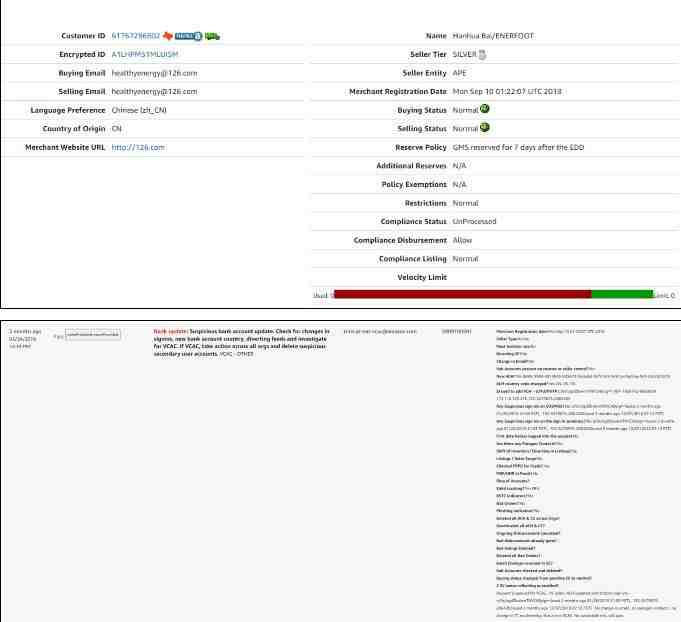Click the red Texas-shaped icon beside Customer ID
Viewport: 681px width, 622px height.
[x=167, y=36]
